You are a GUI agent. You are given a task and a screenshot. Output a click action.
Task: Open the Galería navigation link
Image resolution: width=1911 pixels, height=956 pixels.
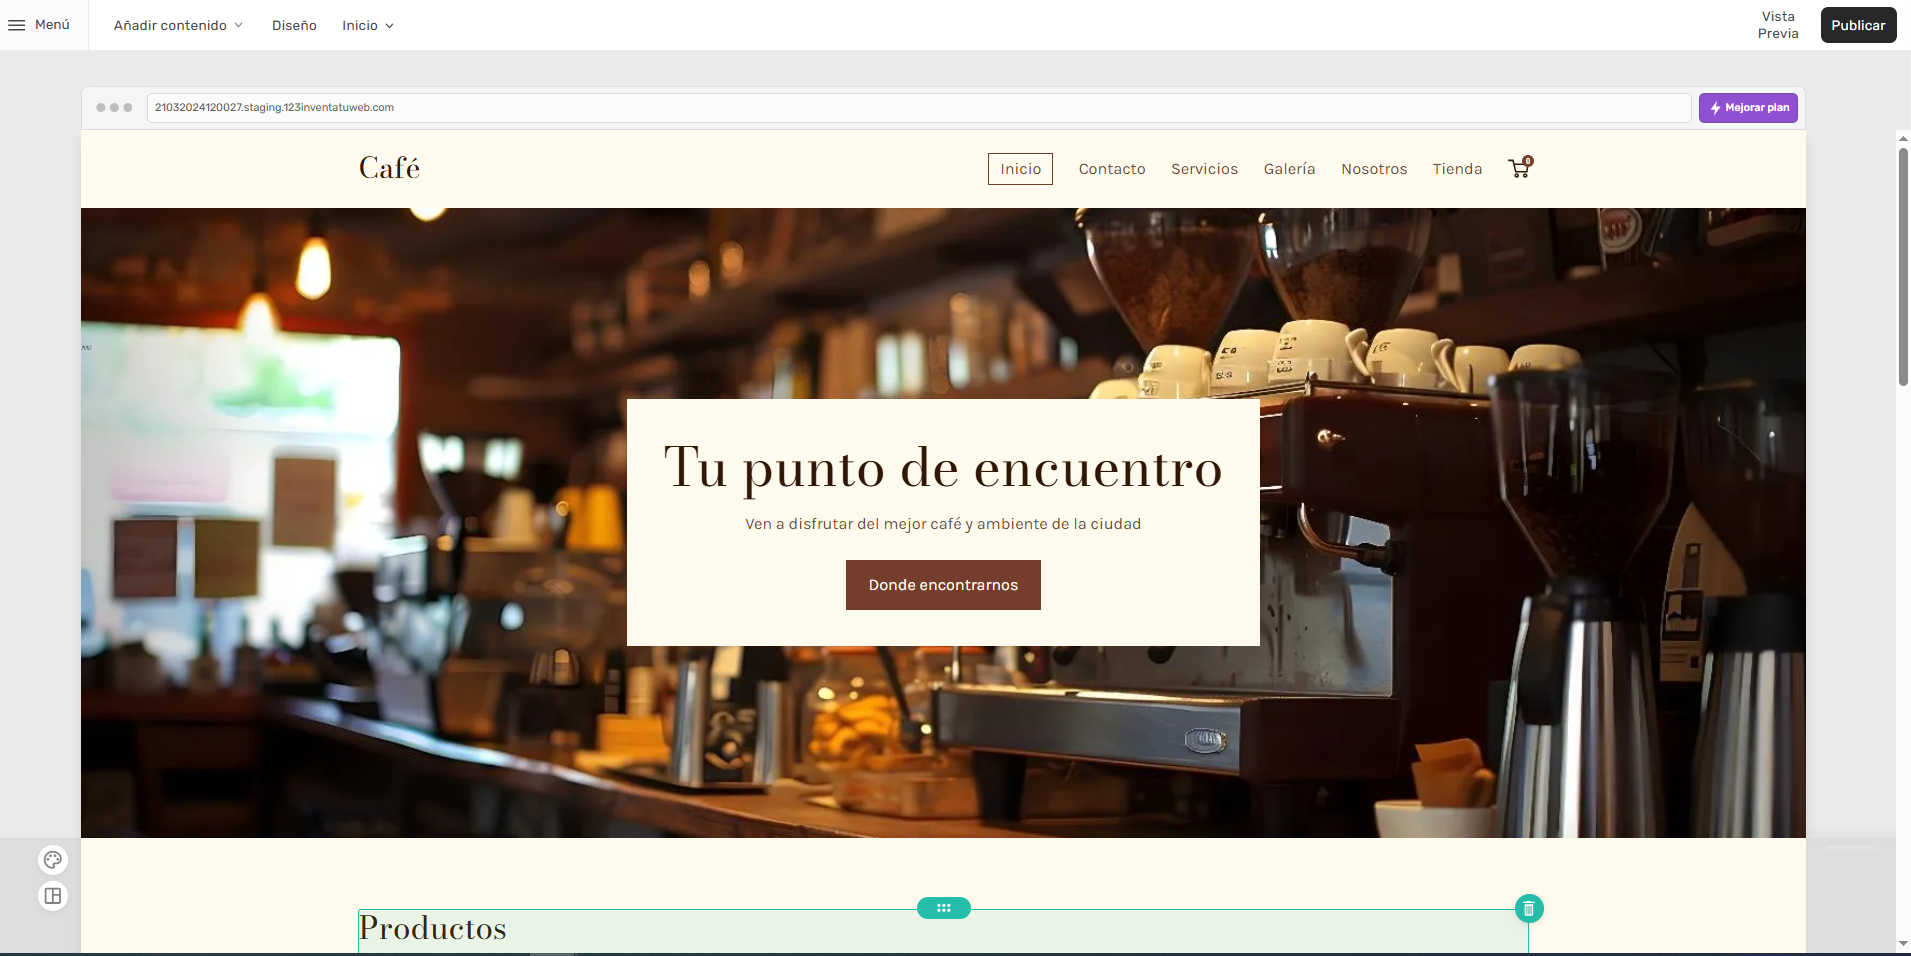(x=1289, y=169)
